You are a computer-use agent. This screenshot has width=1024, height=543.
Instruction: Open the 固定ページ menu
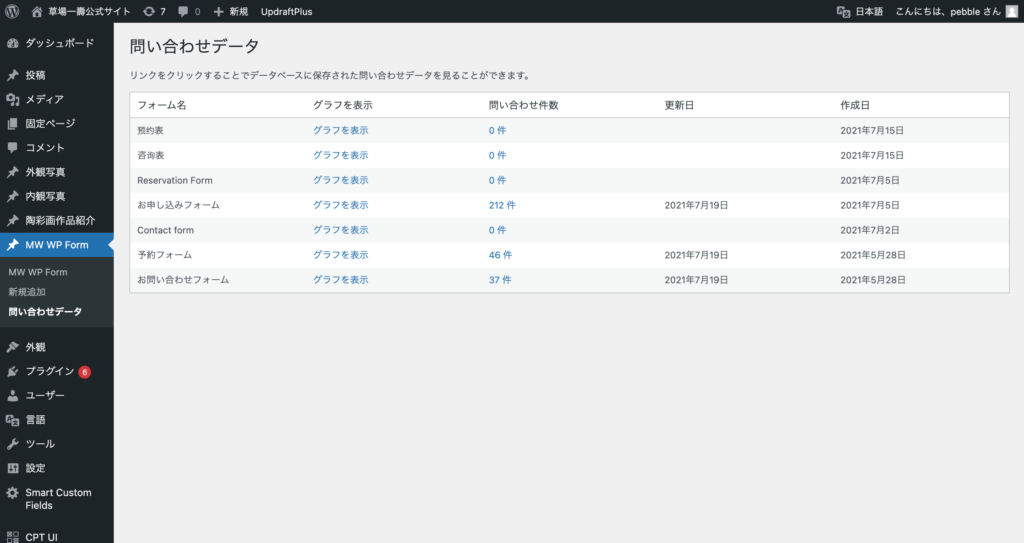point(49,123)
